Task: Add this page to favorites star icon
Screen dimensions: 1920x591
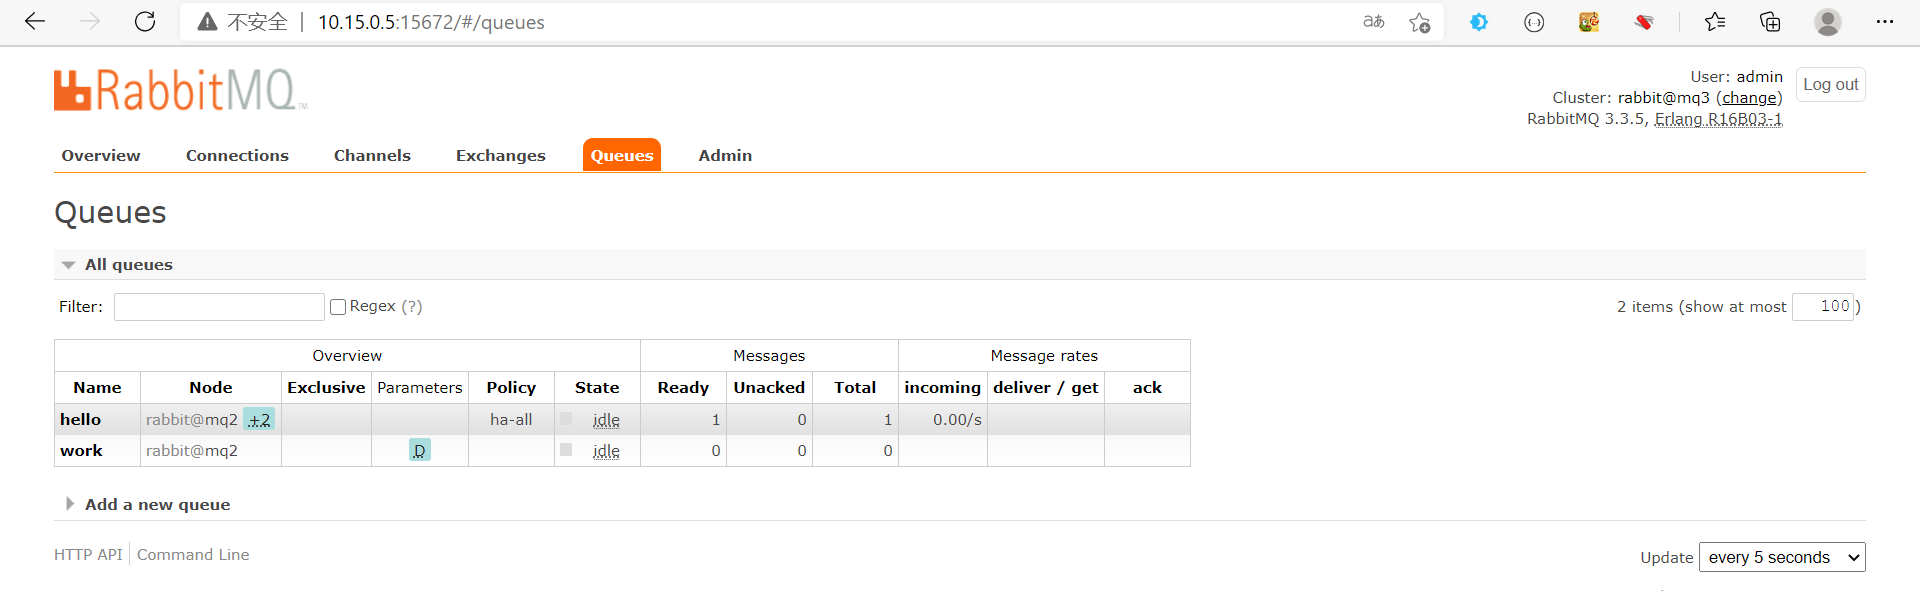Action: (x=1419, y=22)
